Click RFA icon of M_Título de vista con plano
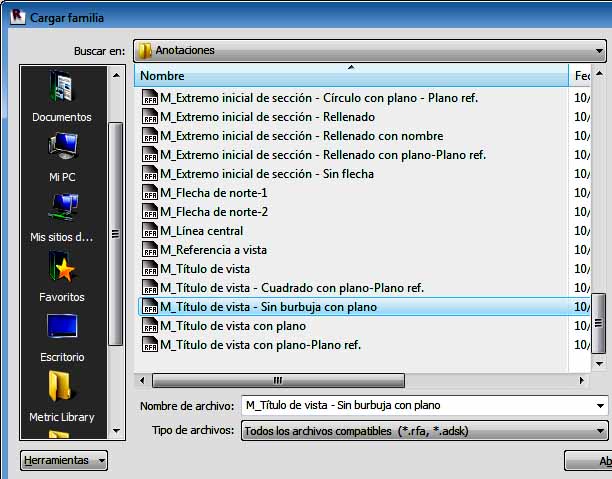Image resolution: width=612 pixels, height=479 pixels. (150, 326)
